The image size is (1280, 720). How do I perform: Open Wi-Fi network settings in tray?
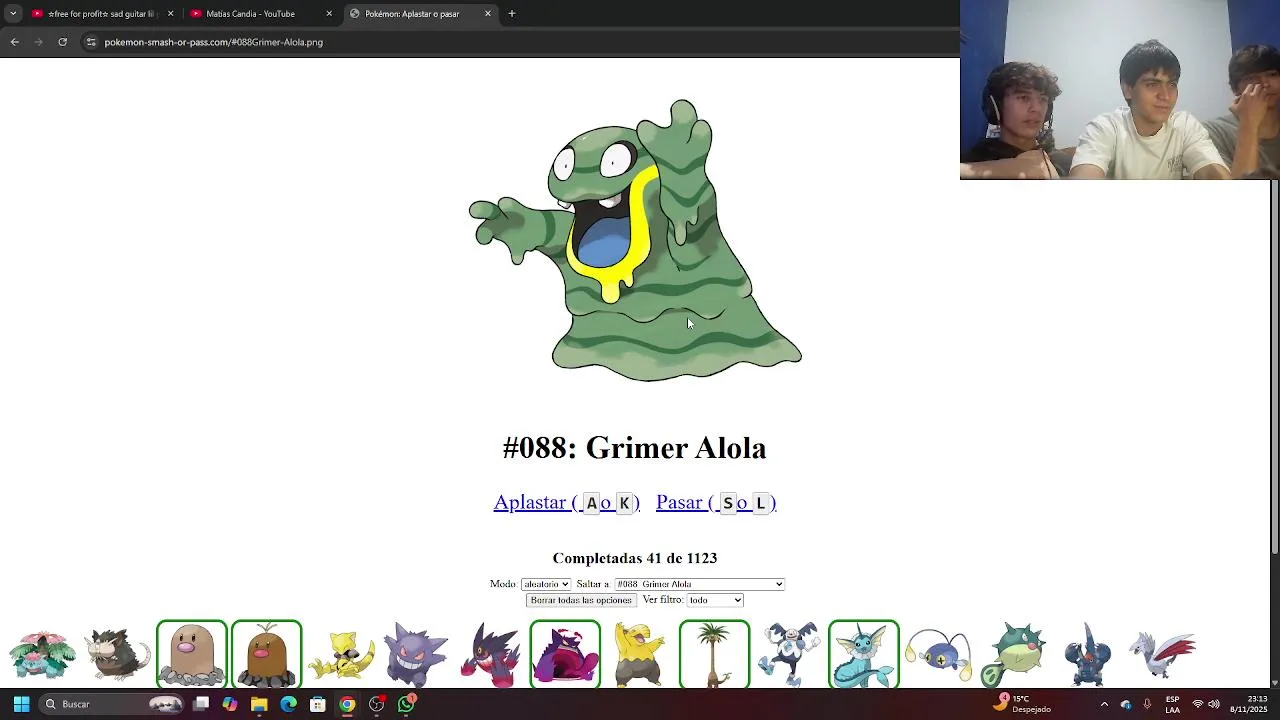click(x=1197, y=704)
